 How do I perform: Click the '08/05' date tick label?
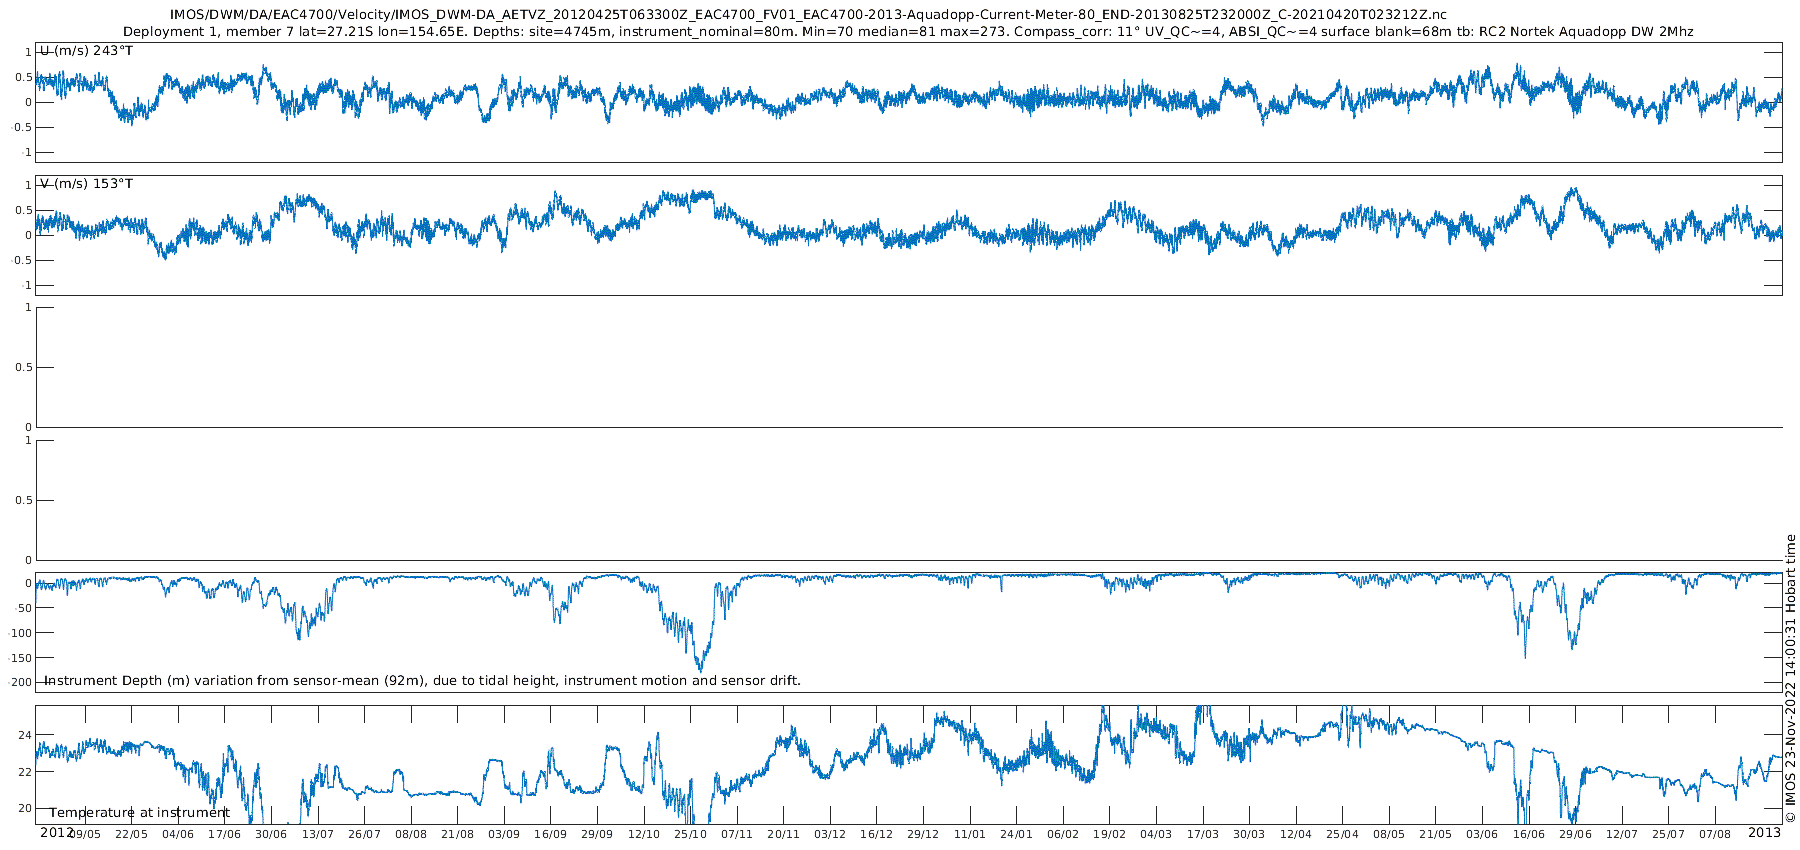tap(1389, 834)
